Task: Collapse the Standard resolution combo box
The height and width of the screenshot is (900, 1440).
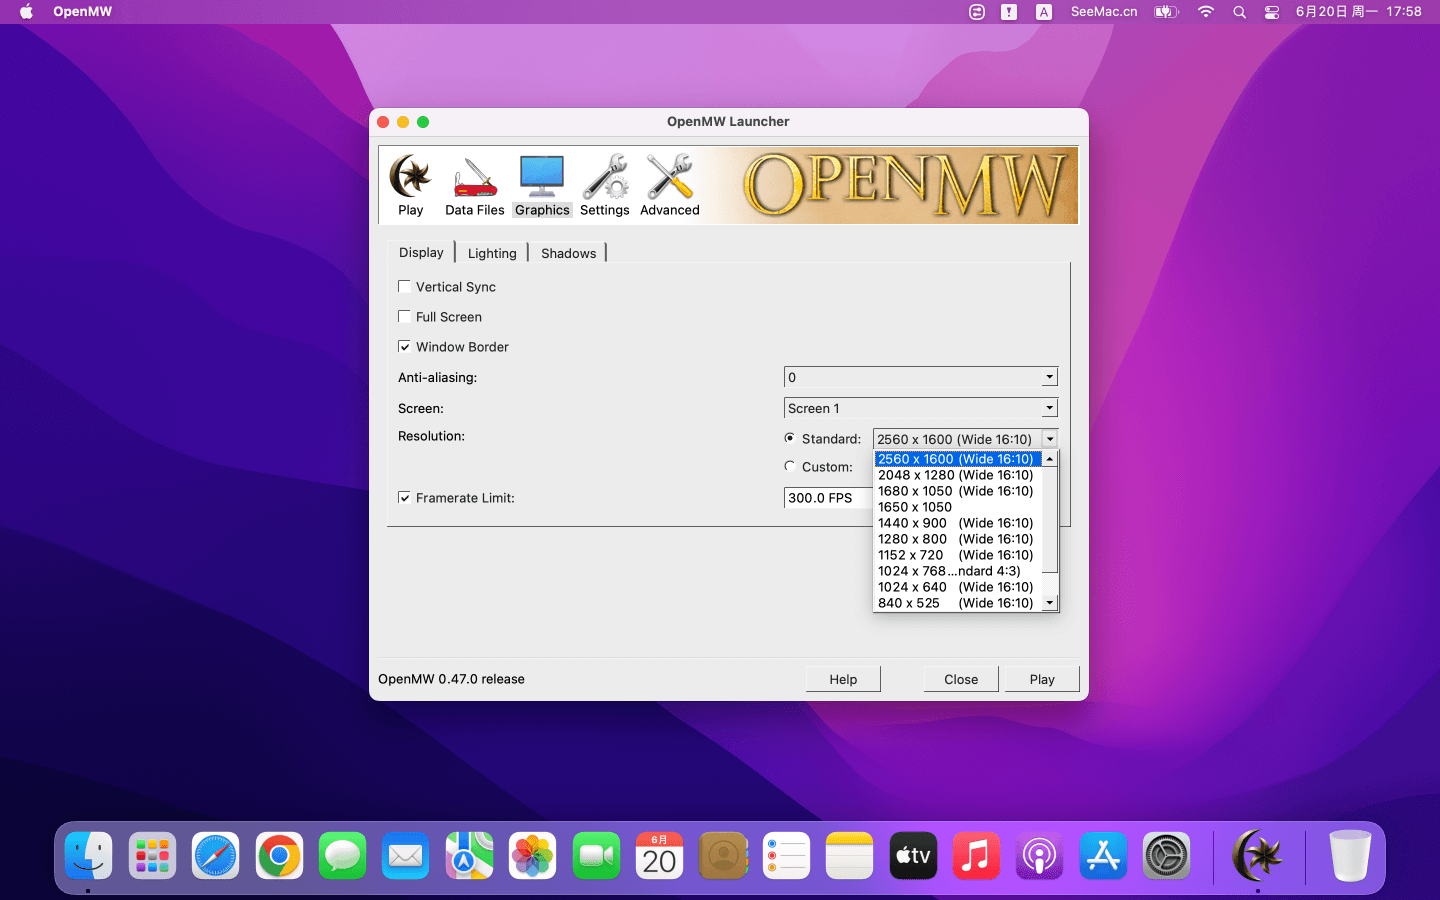Action: (965, 439)
